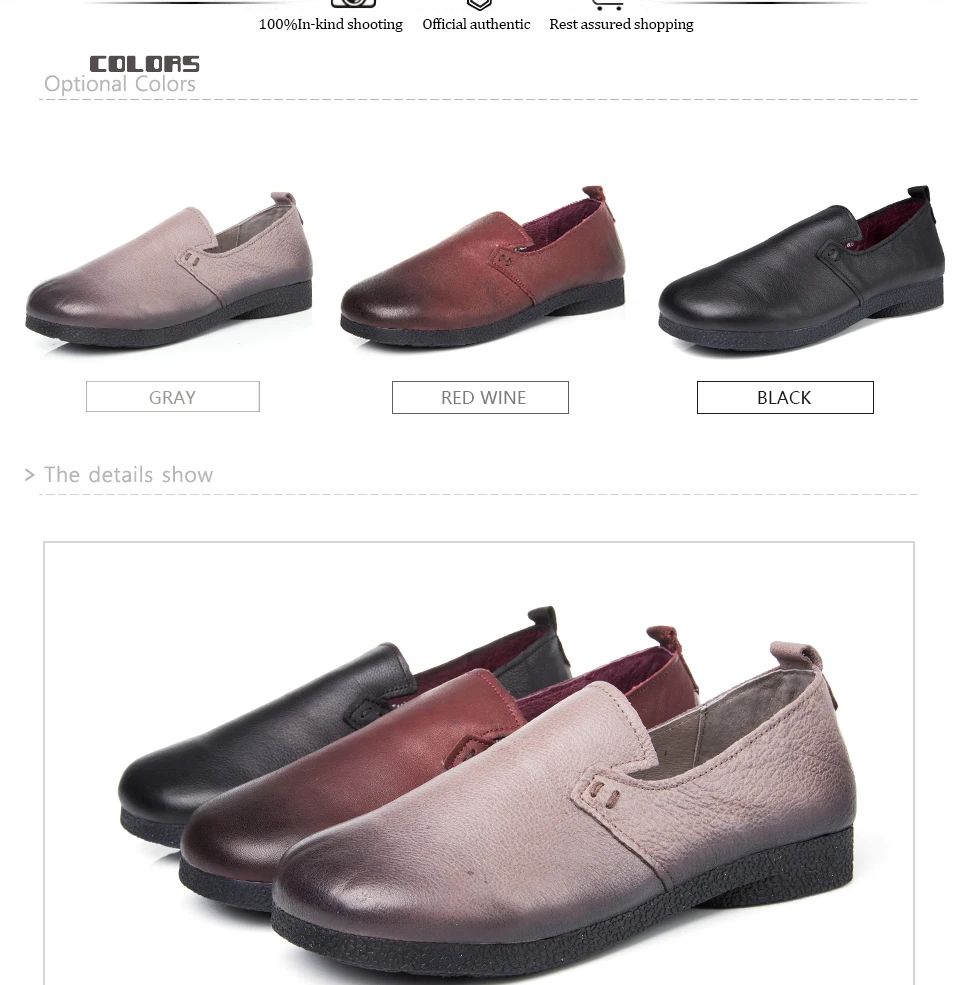Click the black shoe thumbnail
This screenshot has width=960, height=985.
802,269
